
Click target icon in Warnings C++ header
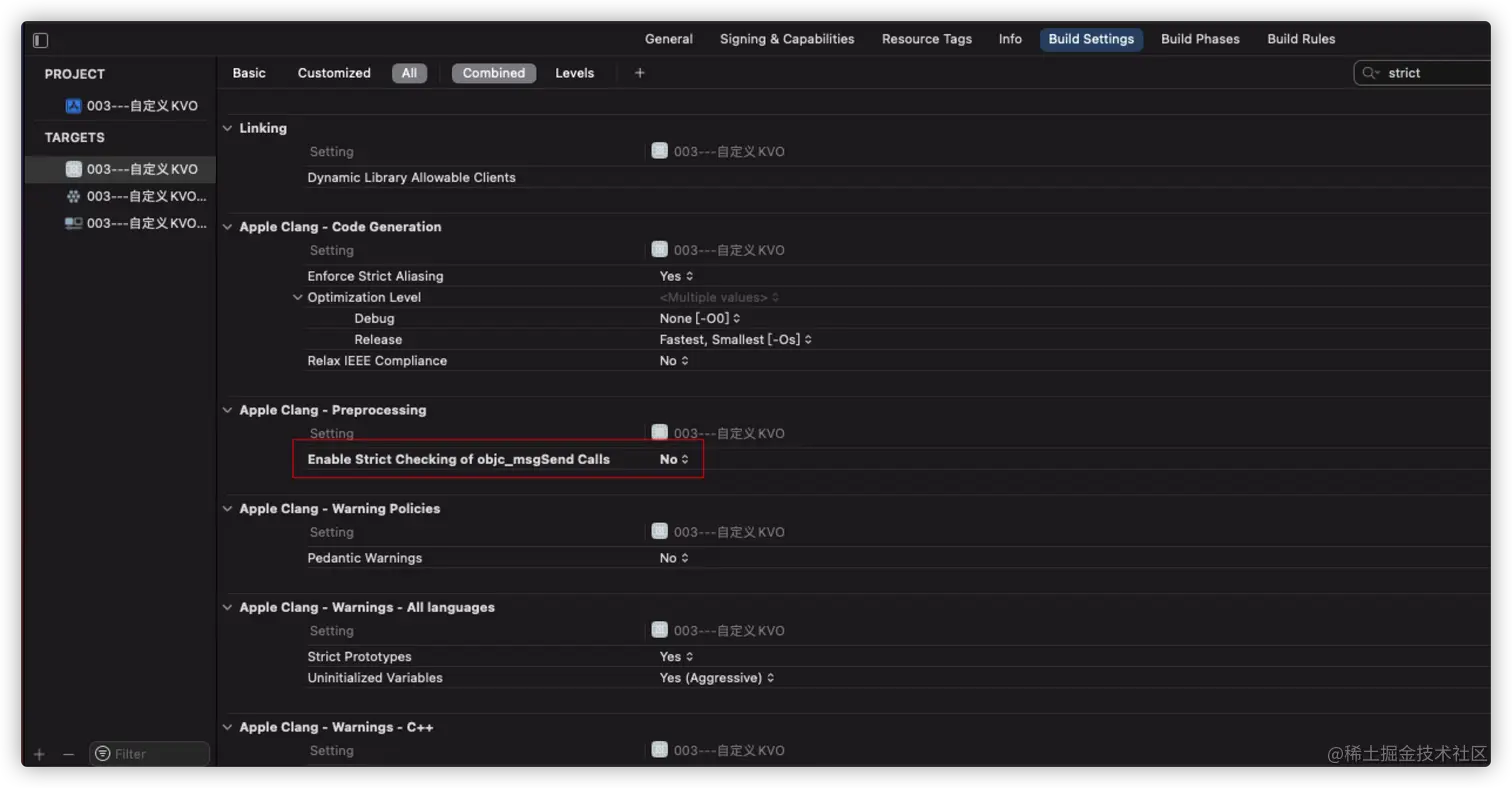(x=659, y=749)
